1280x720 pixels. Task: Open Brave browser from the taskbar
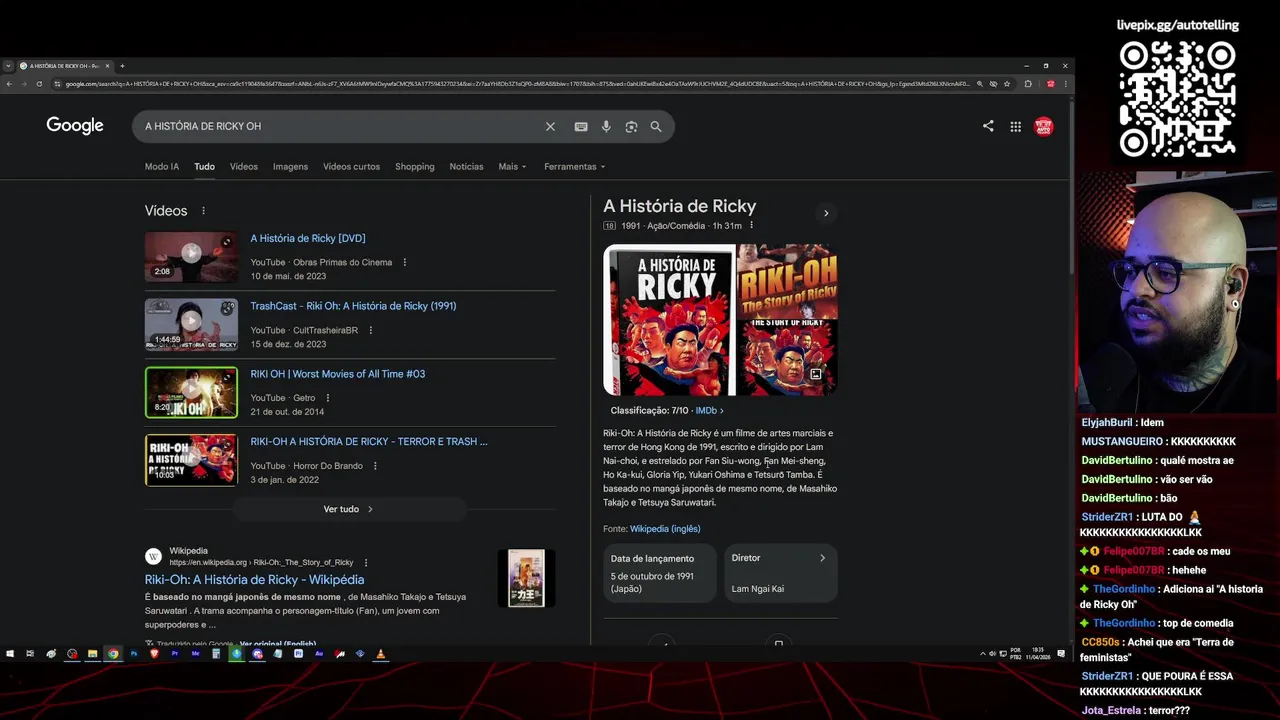pos(154,654)
